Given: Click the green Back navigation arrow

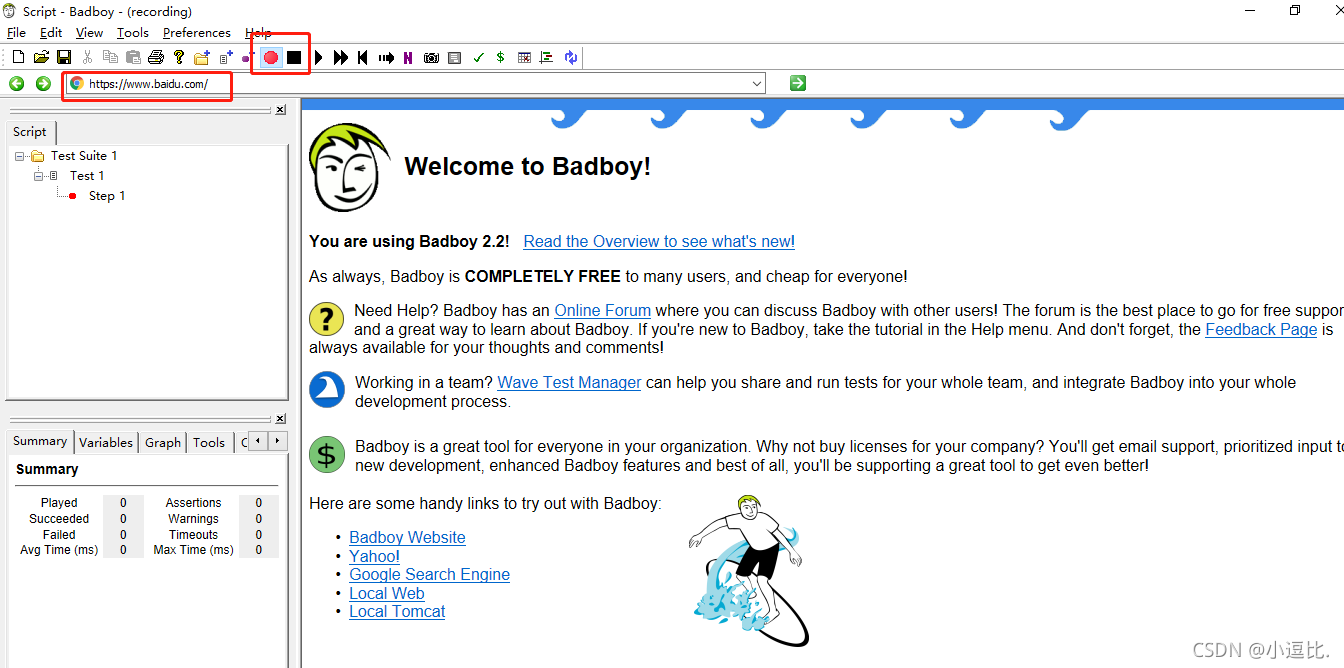Looking at the screenshot, I should (x=17, y=83).
